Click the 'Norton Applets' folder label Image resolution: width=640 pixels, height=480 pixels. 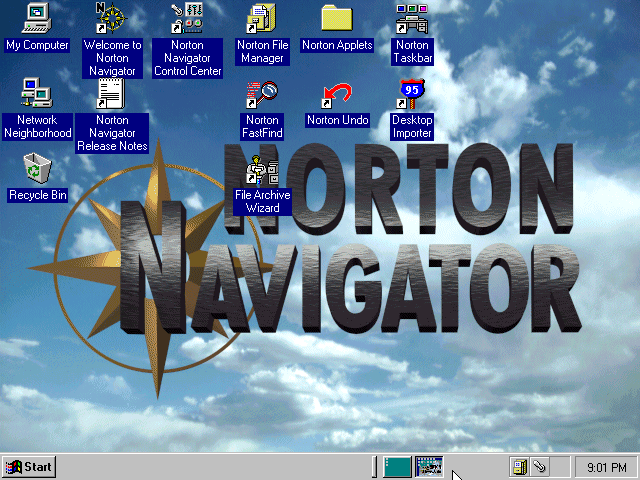[x=337, y=45]
